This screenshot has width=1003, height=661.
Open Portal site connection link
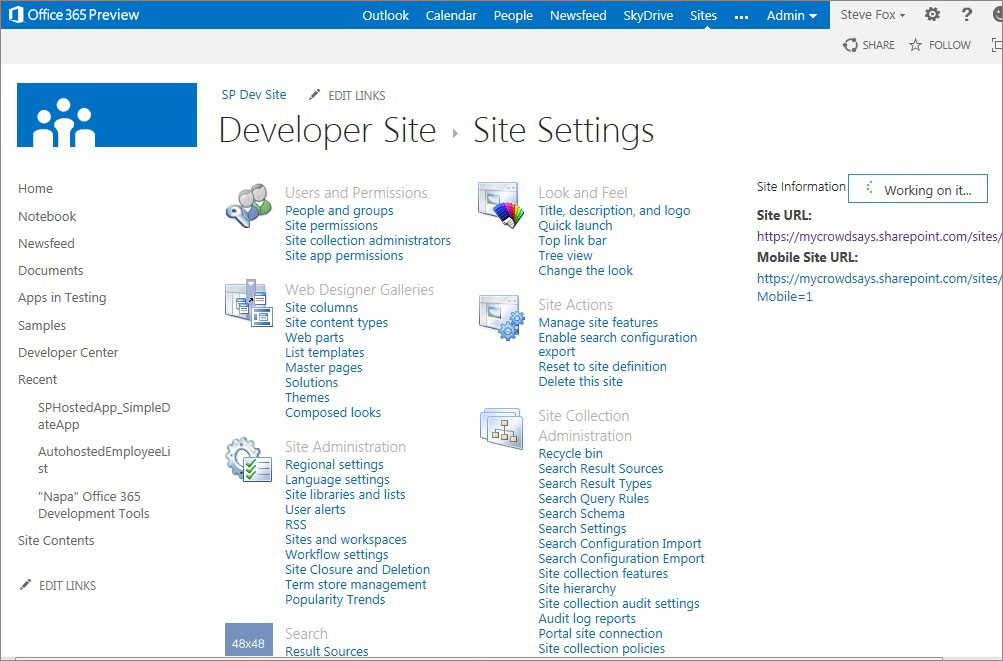[x=600, y=633]
